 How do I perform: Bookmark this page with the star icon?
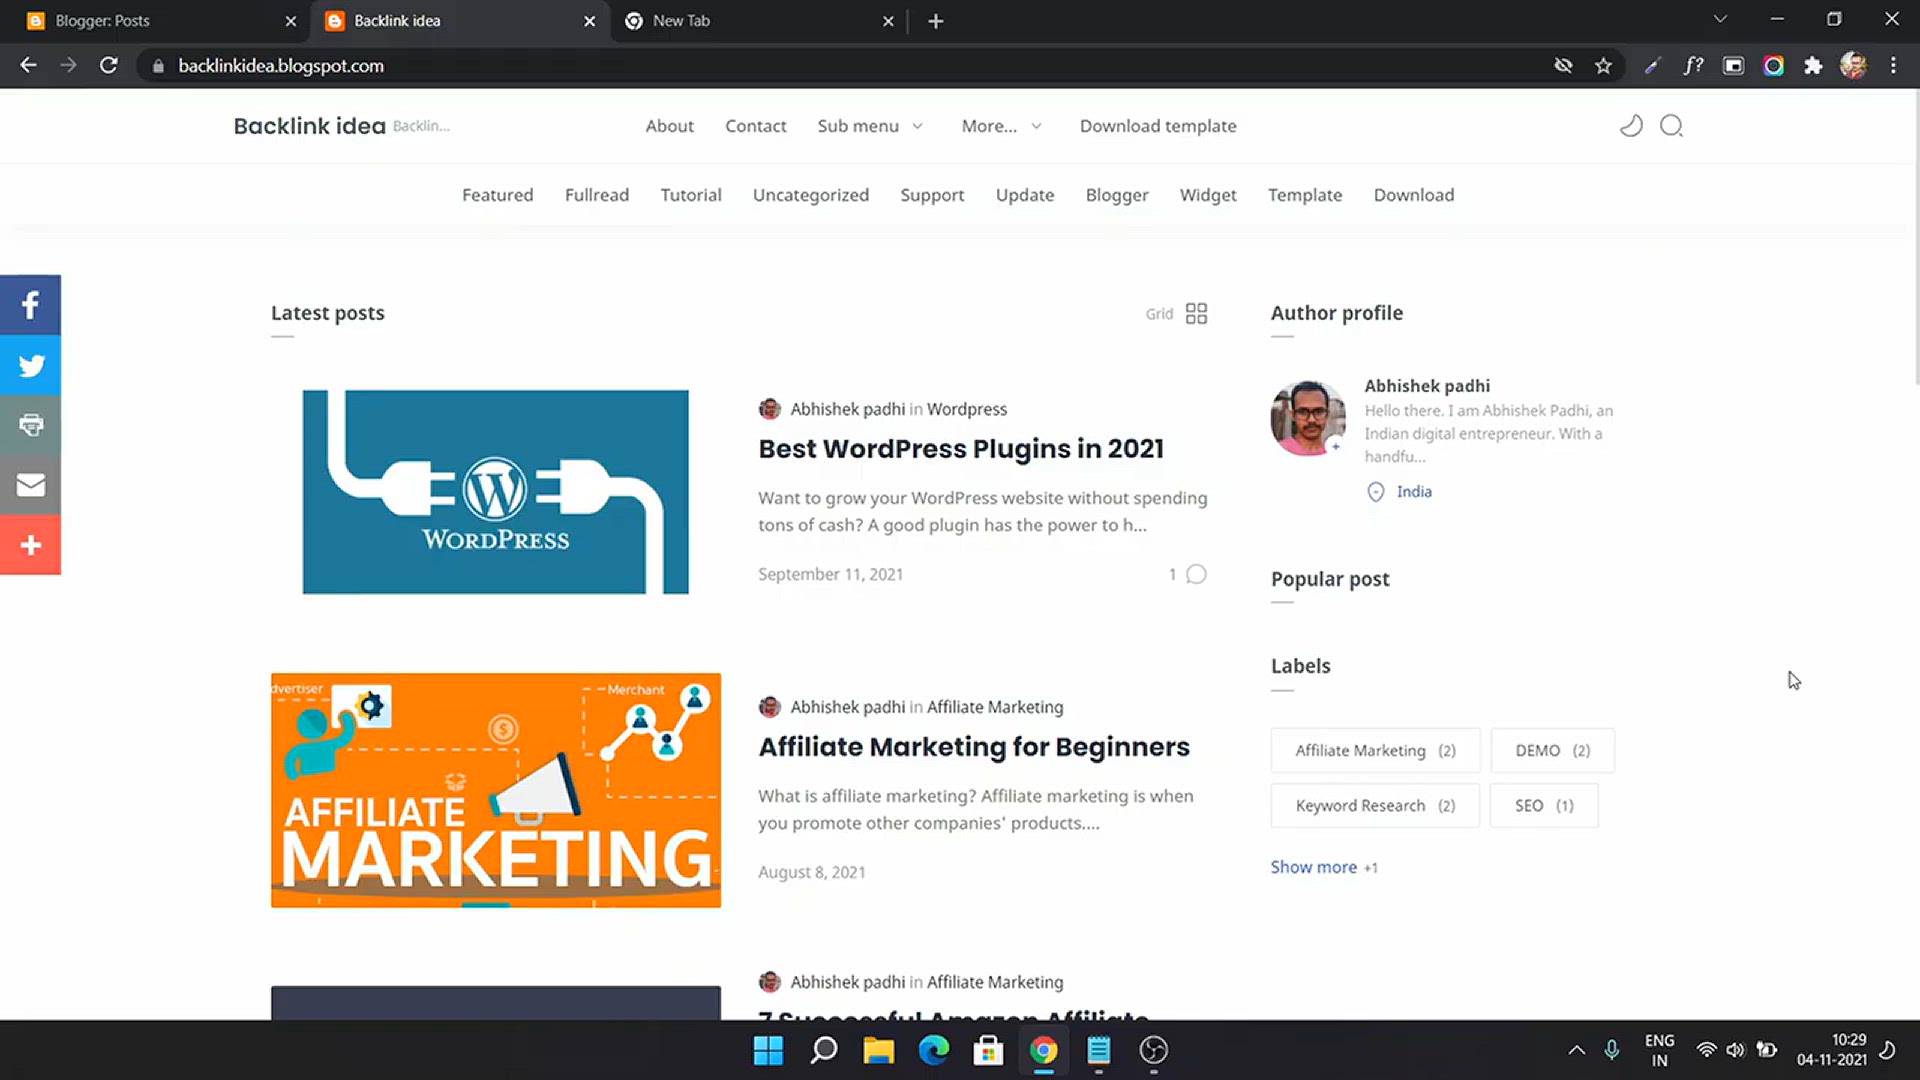point(1604,66)
